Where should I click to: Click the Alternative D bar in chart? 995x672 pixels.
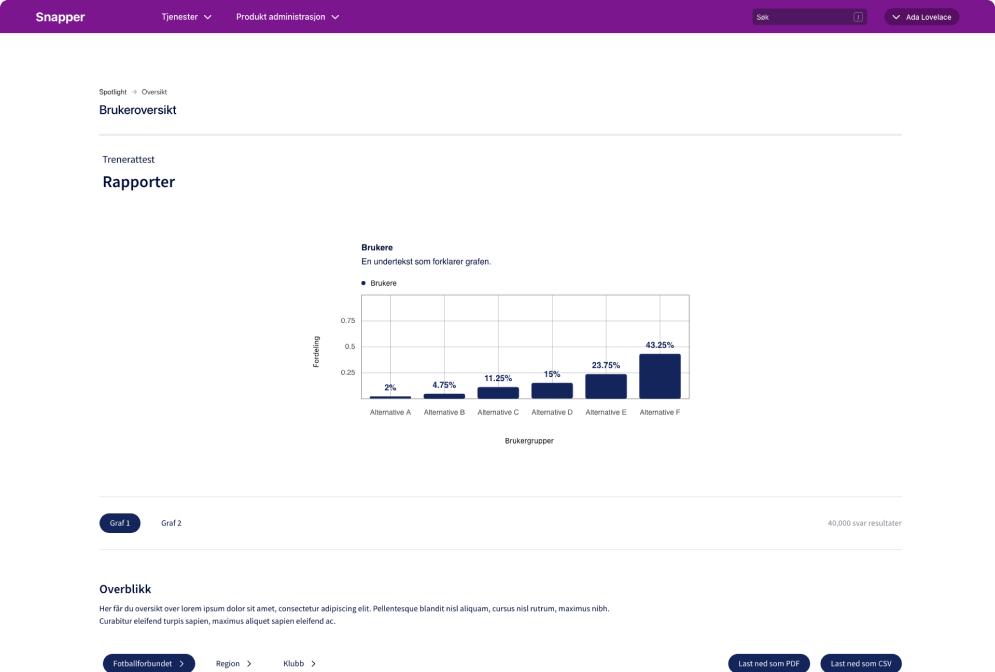tap(551, 391)
